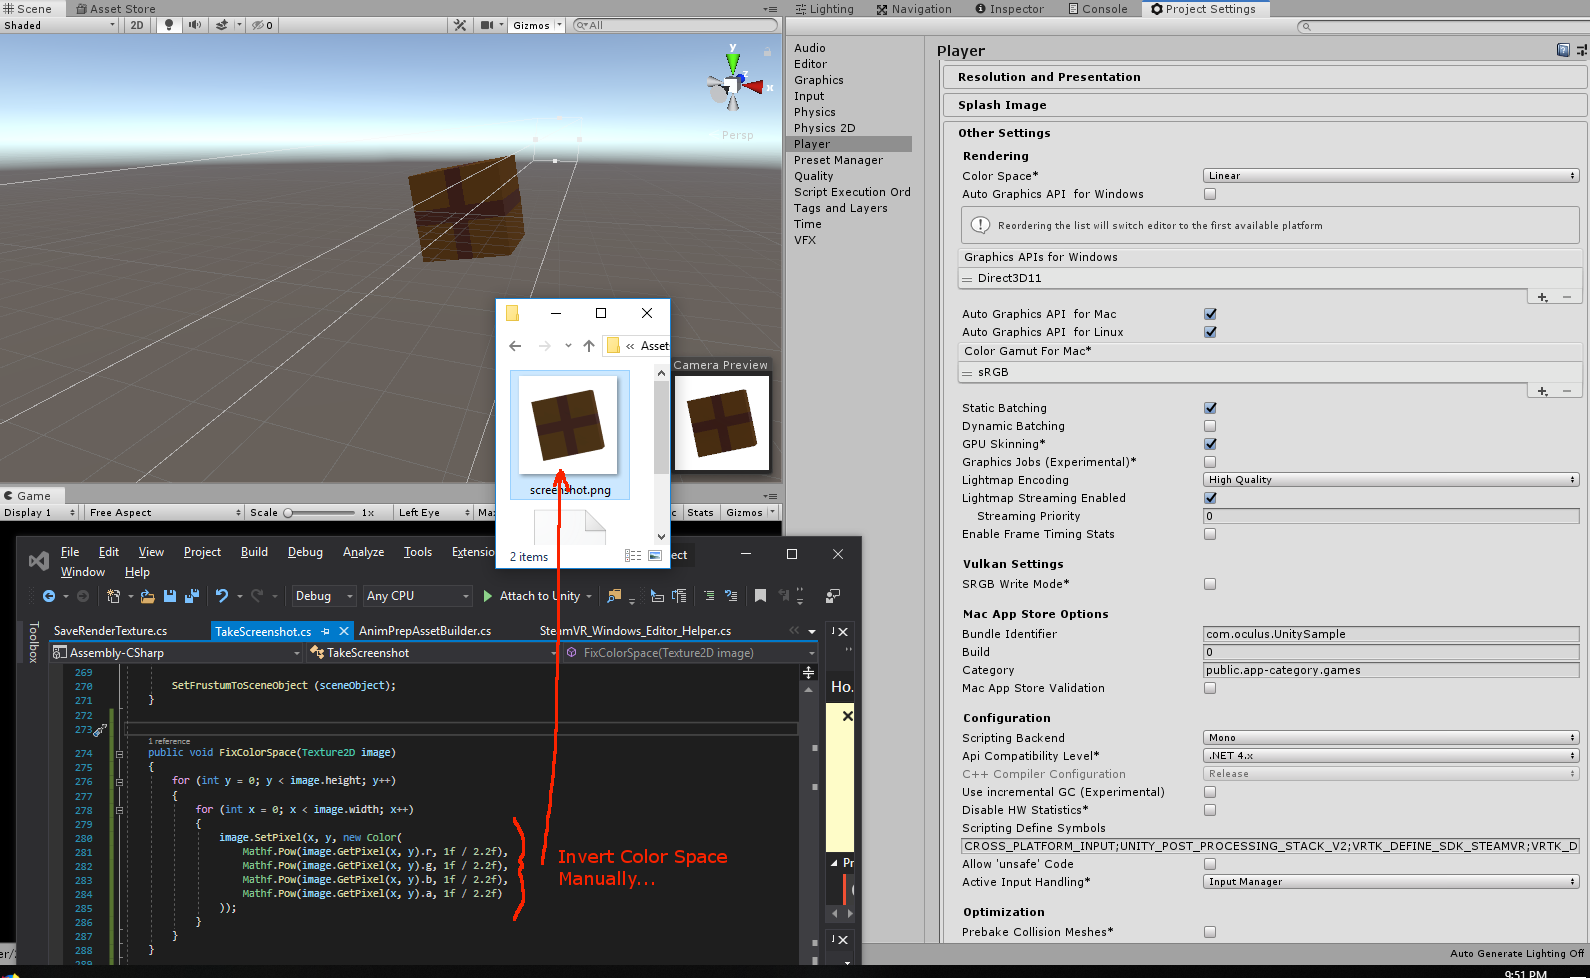The image size is (1590, 978).
Task: Uncheck Auto Graphics API for Linux
Action: [1210, 332]
